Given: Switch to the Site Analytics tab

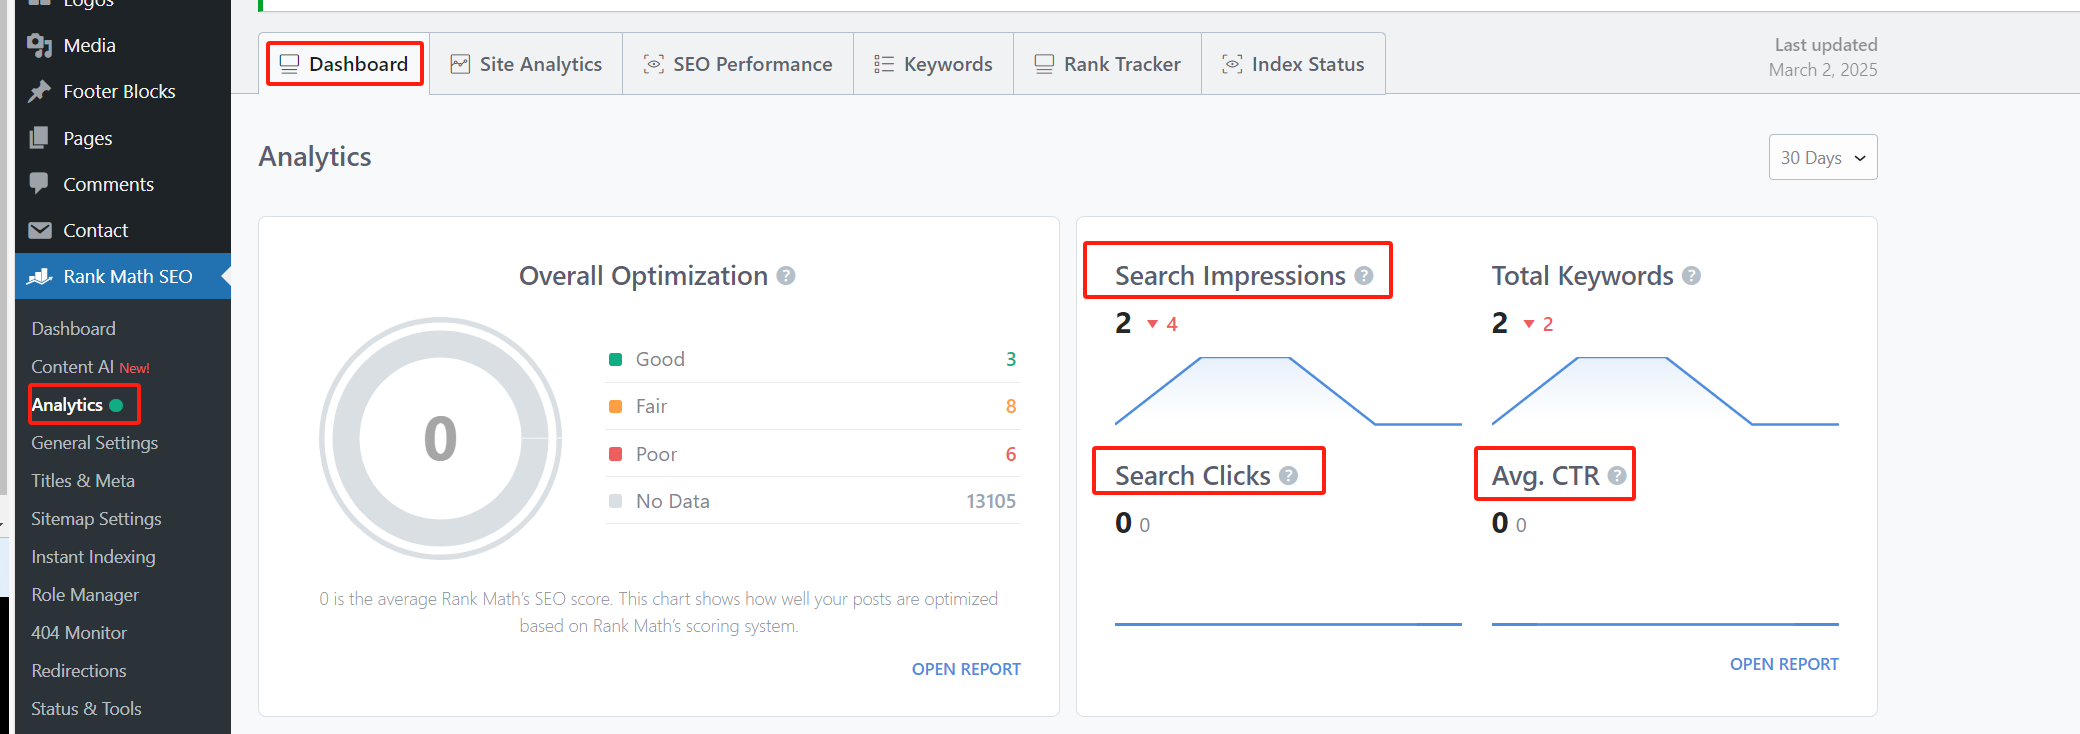Looking at the screenshot, I should [525, 63].
